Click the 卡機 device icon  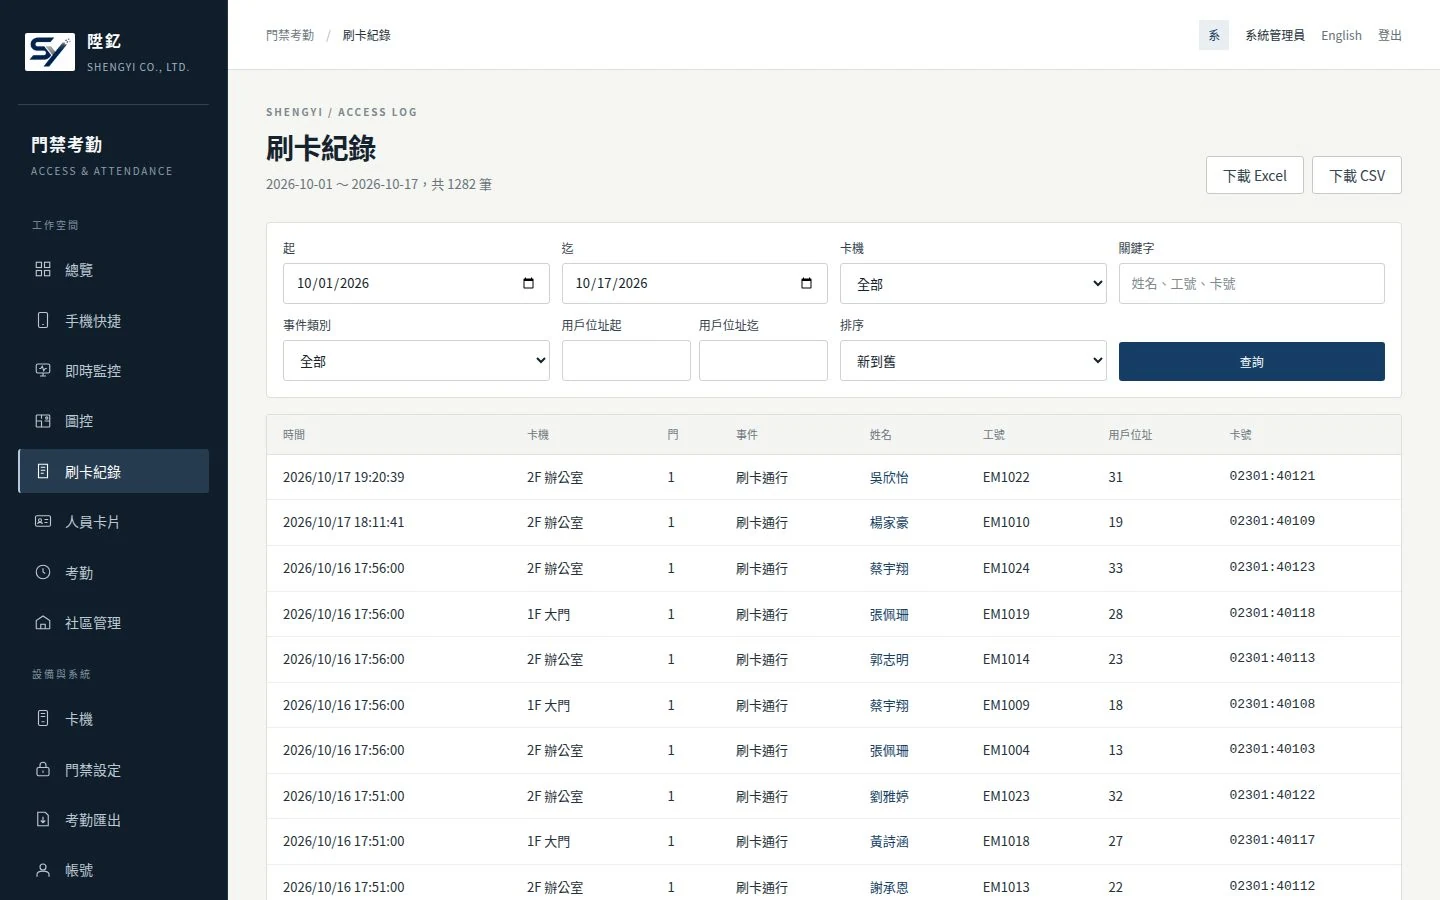[x=43, y=718]
